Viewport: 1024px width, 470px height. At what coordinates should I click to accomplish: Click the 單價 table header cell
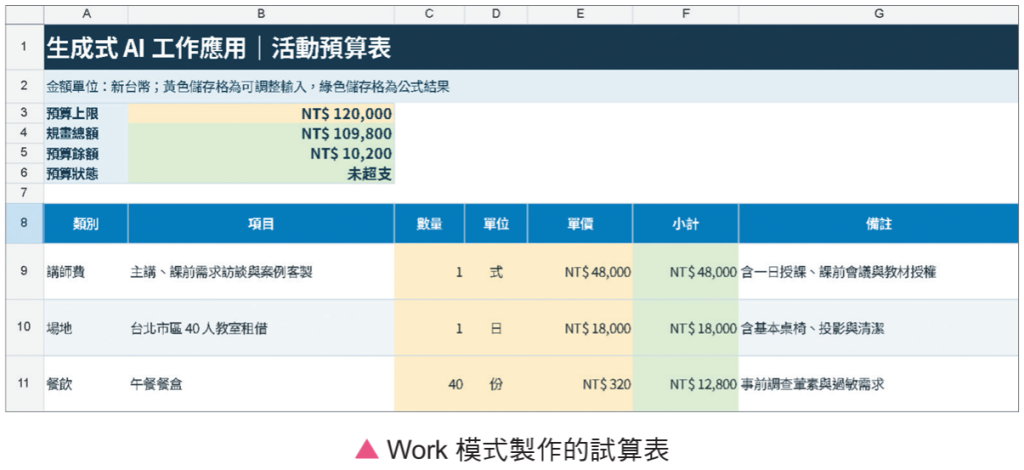pos(580,223)
